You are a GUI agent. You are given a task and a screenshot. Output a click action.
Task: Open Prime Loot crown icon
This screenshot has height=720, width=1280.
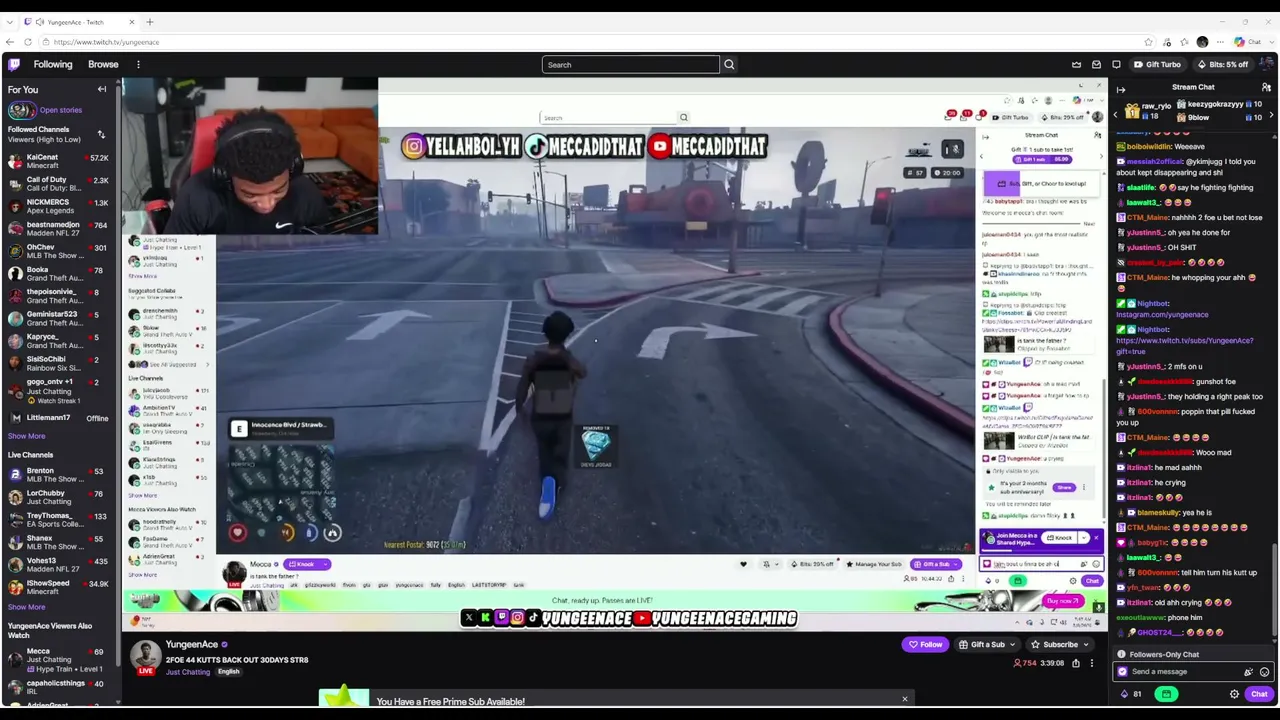point(1076,64)
